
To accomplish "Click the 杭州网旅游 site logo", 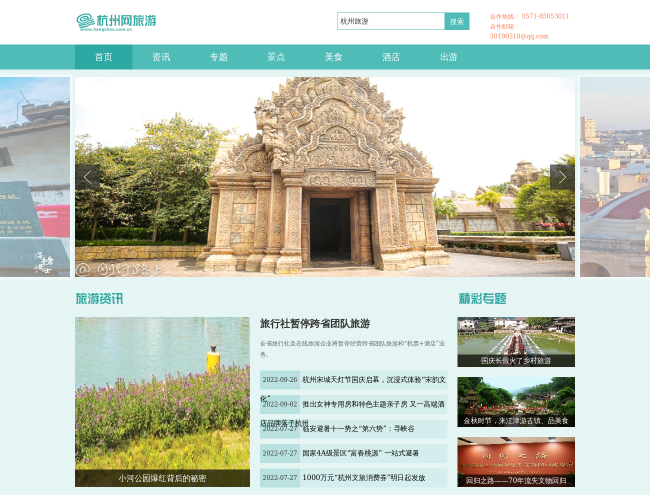I will click(116, 21).
